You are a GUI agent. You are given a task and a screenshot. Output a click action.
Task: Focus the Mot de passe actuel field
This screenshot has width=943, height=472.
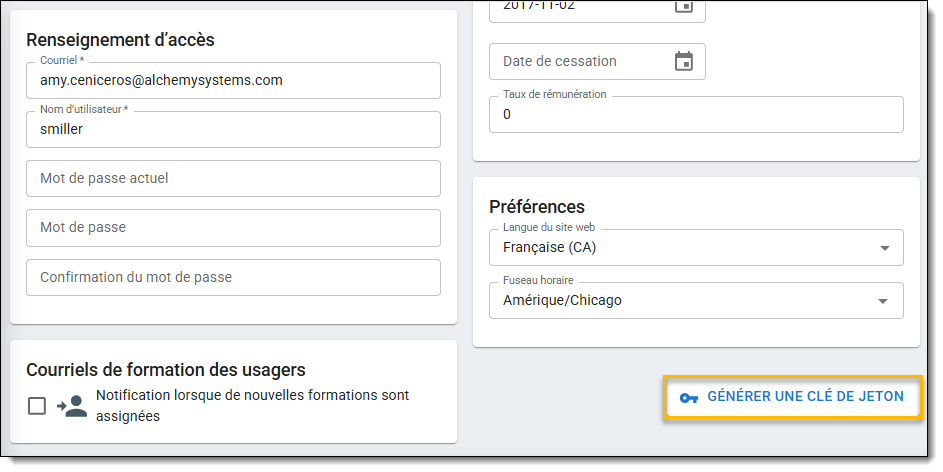click(233, 179)
